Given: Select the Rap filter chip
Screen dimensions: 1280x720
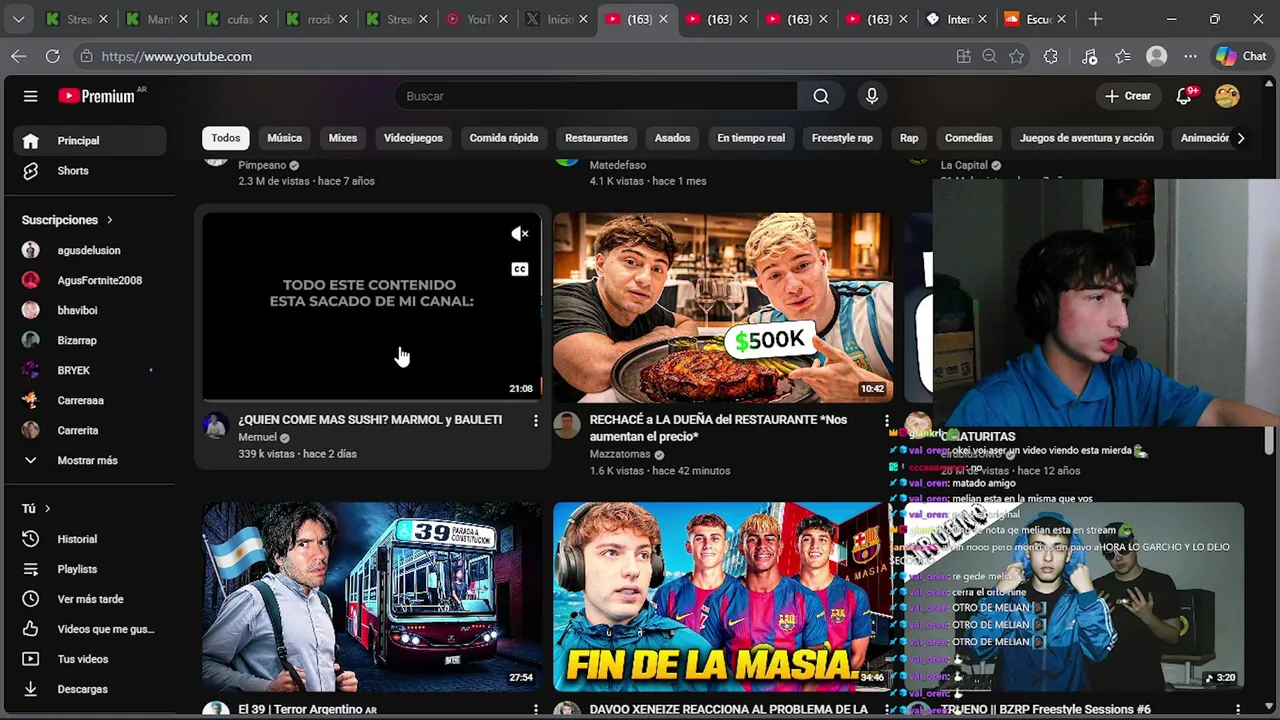Looking at the screenshot, I should pos(909,138).
